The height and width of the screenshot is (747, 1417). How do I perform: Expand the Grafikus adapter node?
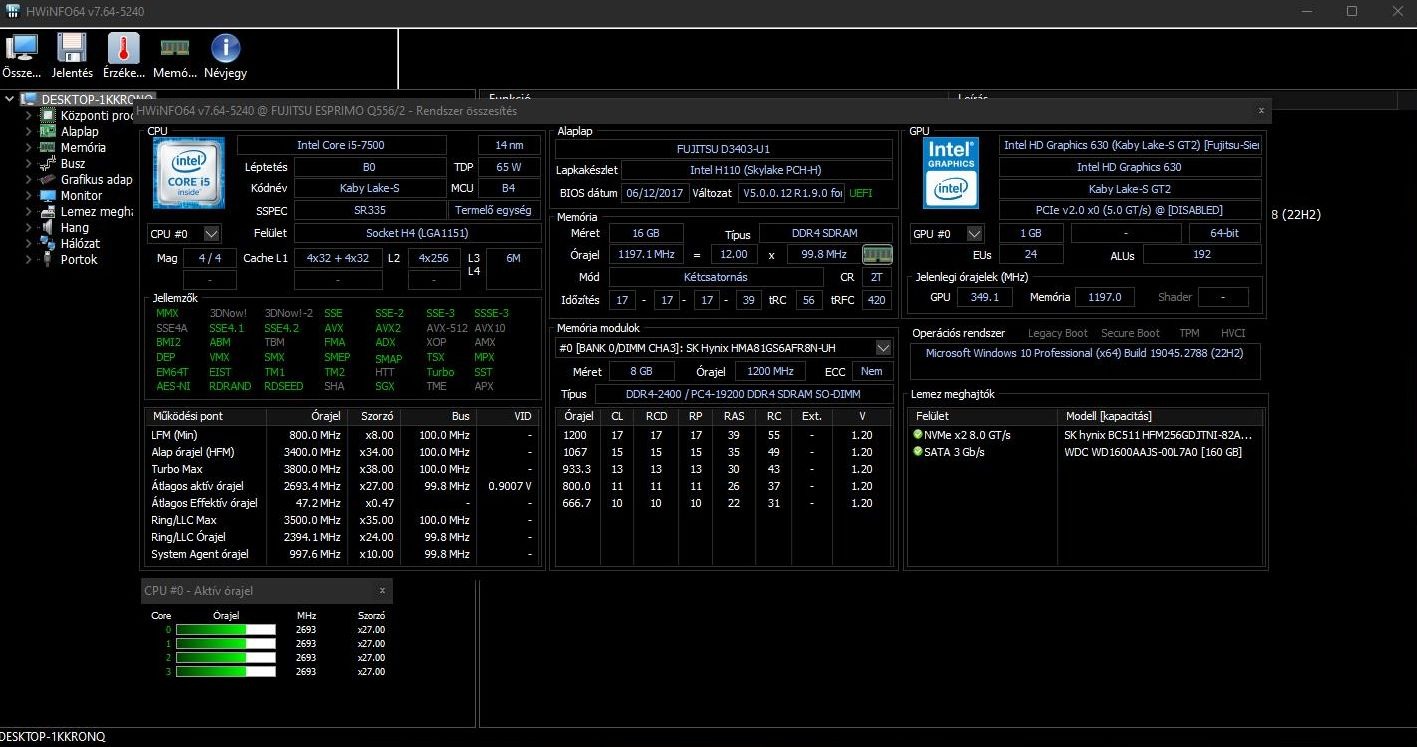pos(28,179)
